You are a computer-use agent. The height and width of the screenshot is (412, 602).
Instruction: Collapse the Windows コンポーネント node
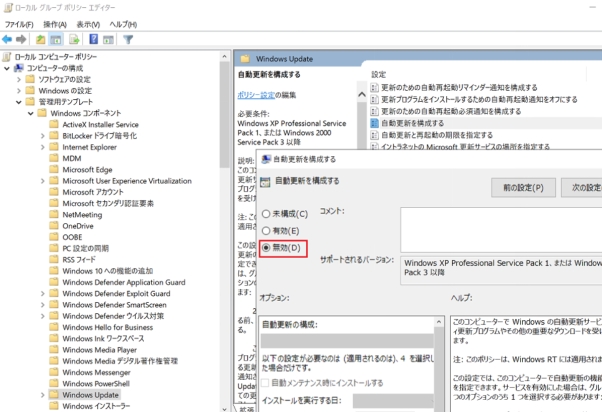[31, 113]
